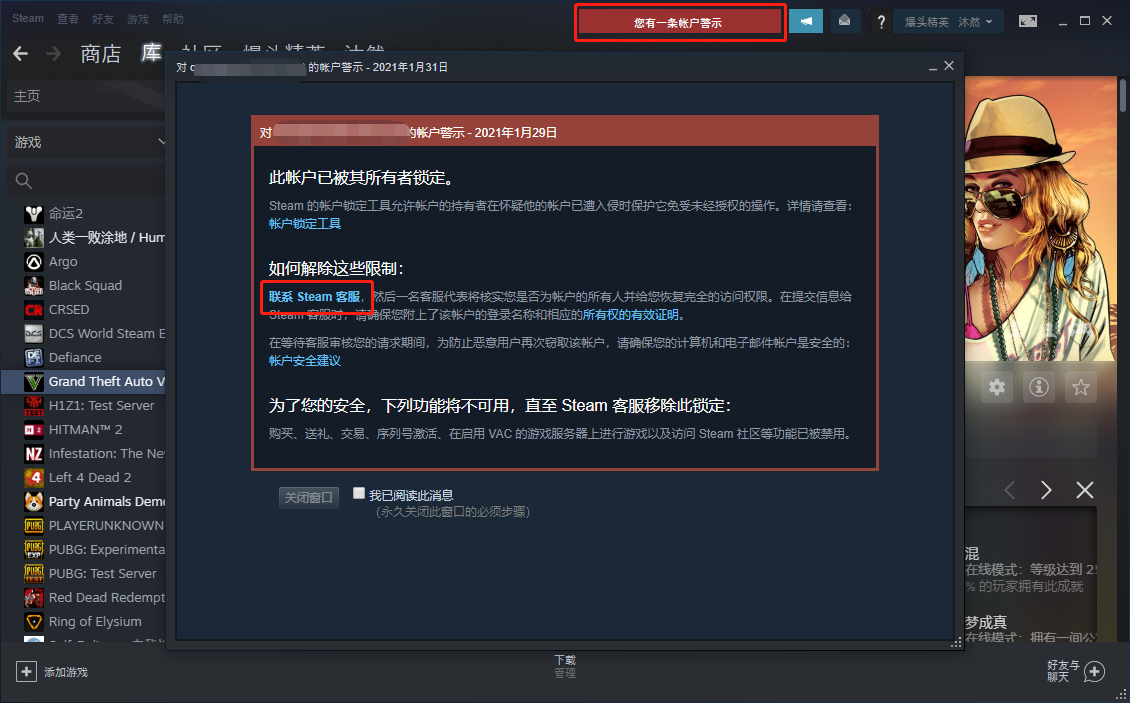Image resolution: width=1130 pixels, height=703 pixels.
Task: Open game settings gear icon
Action: (x=997, y=387)
